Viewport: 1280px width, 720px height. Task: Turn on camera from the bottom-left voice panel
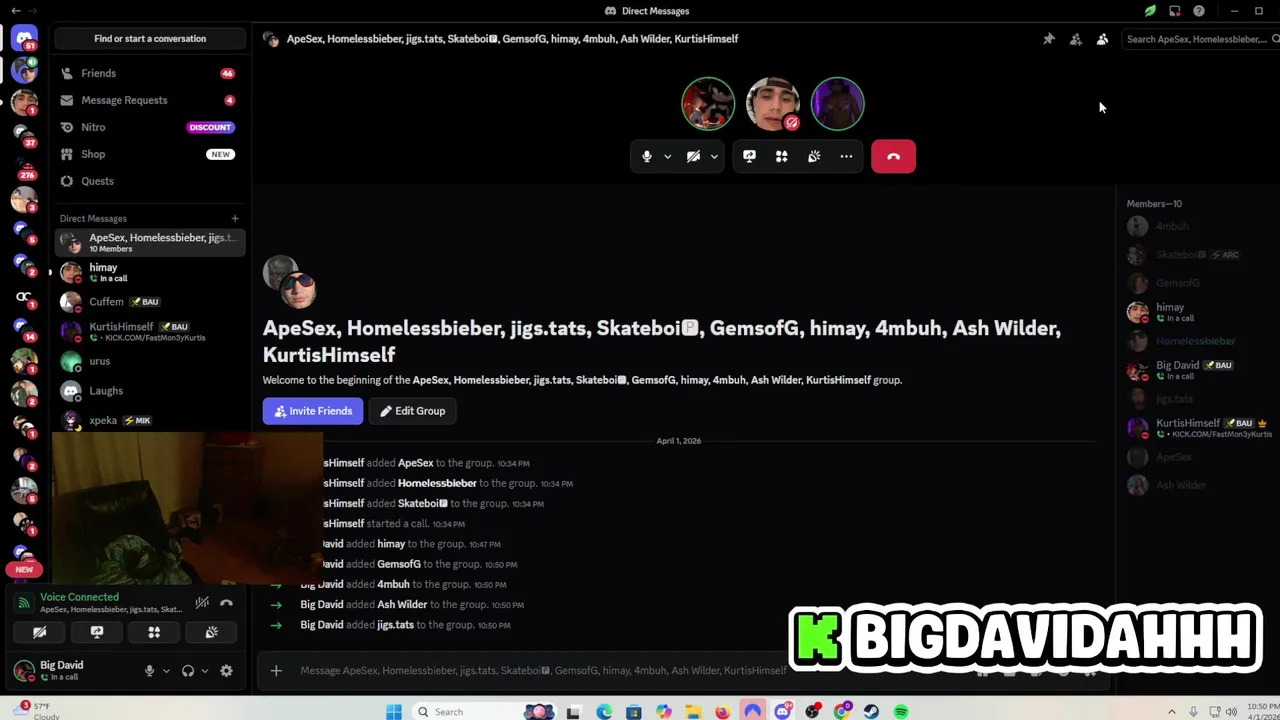point(39,632)
